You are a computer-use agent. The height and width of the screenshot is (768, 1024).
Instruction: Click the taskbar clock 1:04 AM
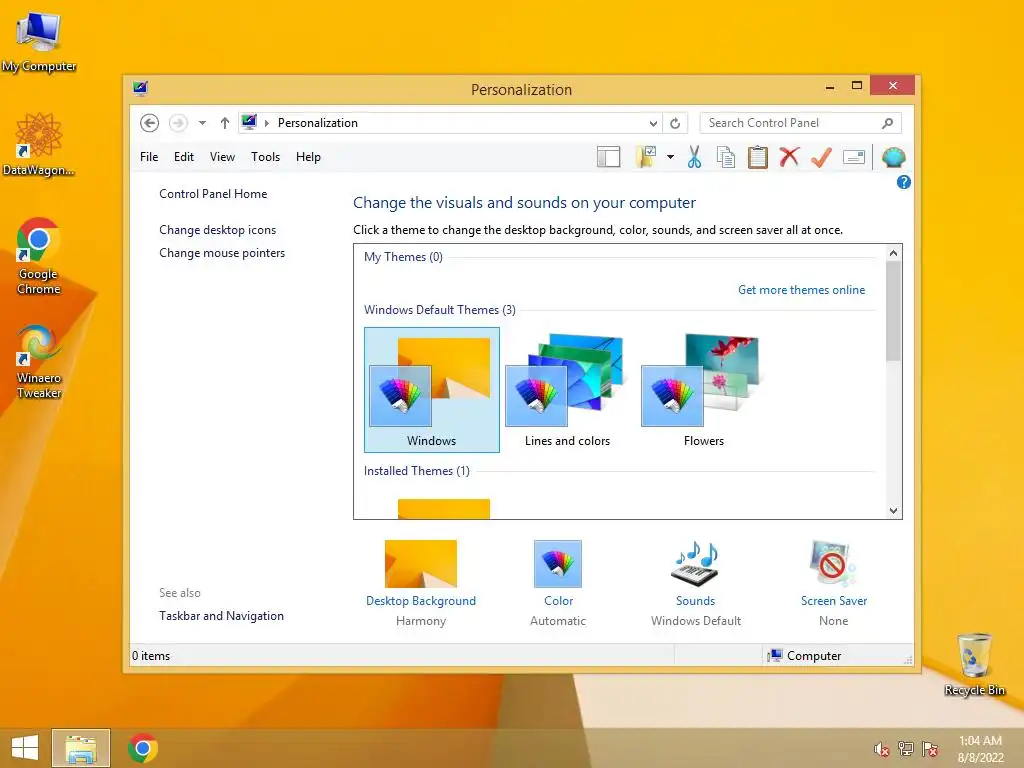pos(980,741)
